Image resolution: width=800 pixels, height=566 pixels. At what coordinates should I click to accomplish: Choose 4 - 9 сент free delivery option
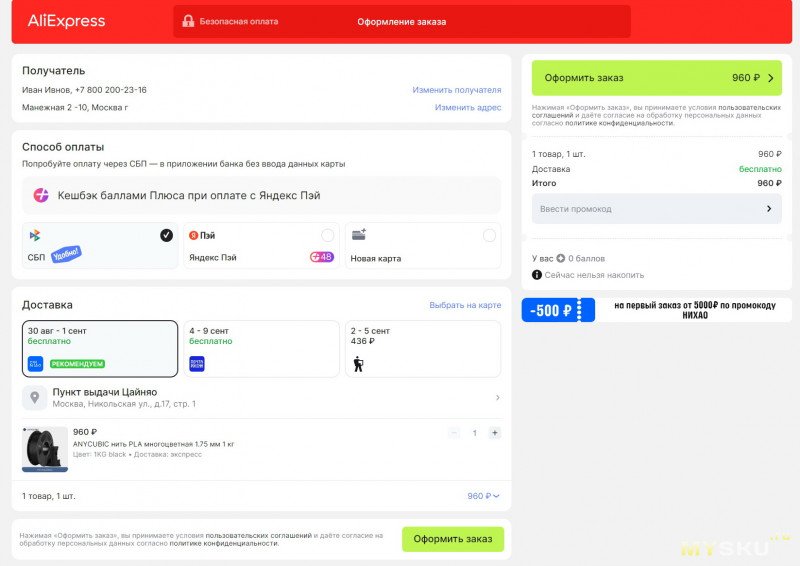[261, 349]
